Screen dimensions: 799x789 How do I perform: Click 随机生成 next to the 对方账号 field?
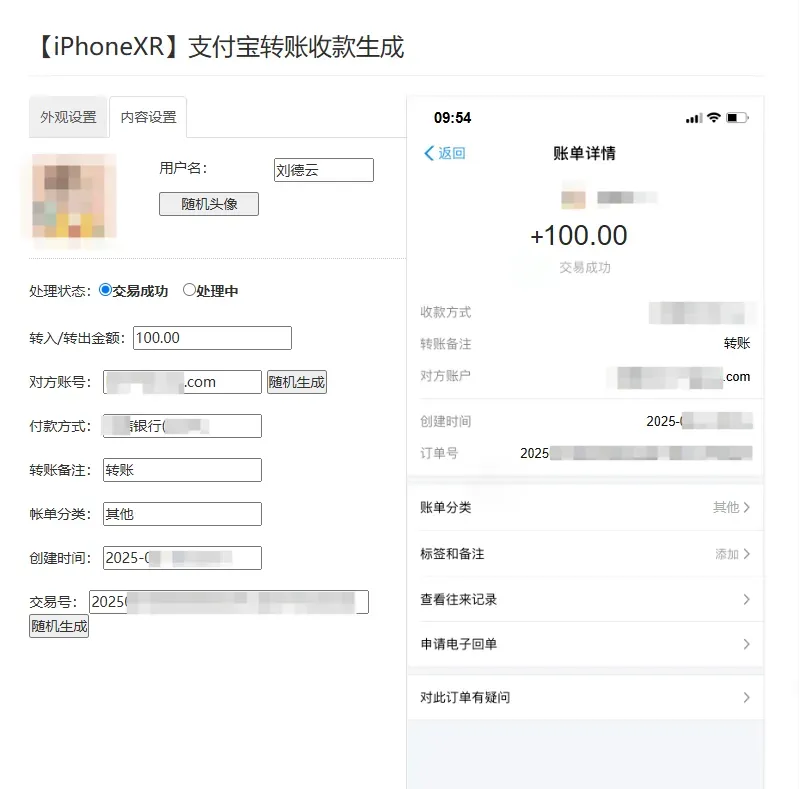coord(297,382)
